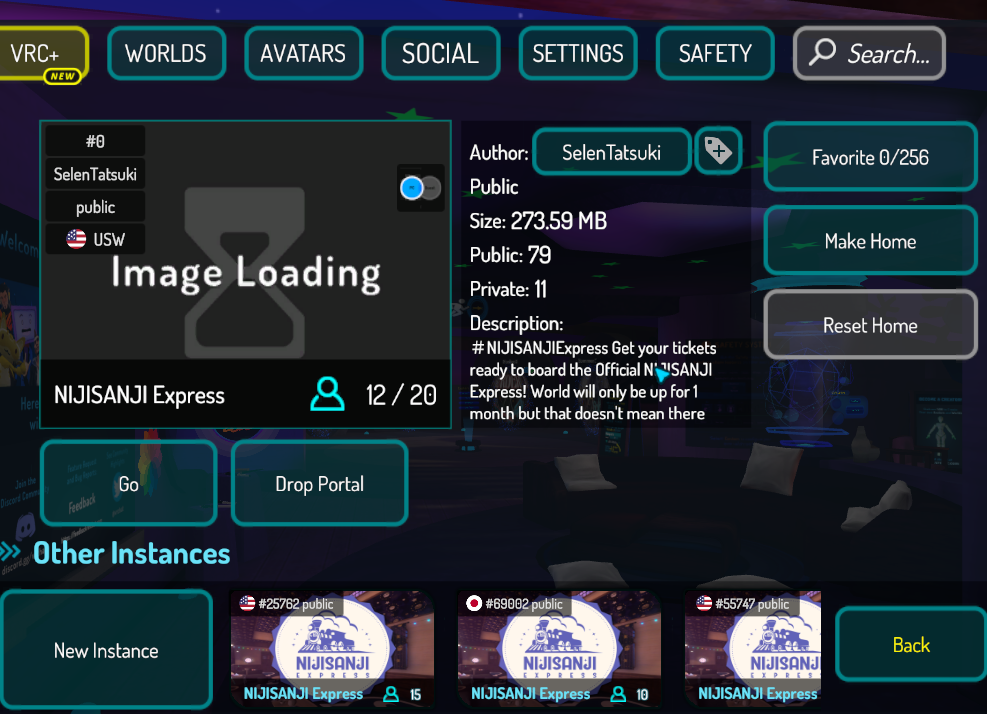Set this world with Make Home
The height and width of the screenshot is (714, 987).
click(x=871, y=241)
